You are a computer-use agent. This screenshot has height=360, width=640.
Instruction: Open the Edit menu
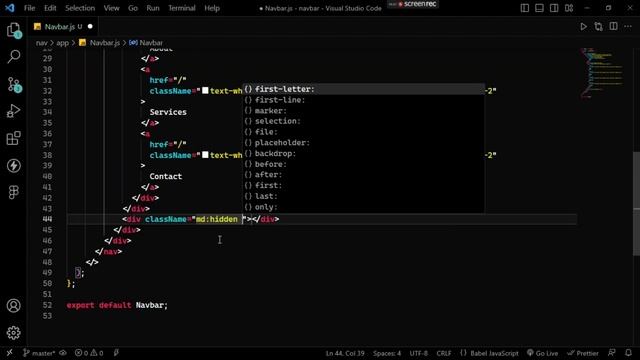pyautogui.click(x=50, y=8)
